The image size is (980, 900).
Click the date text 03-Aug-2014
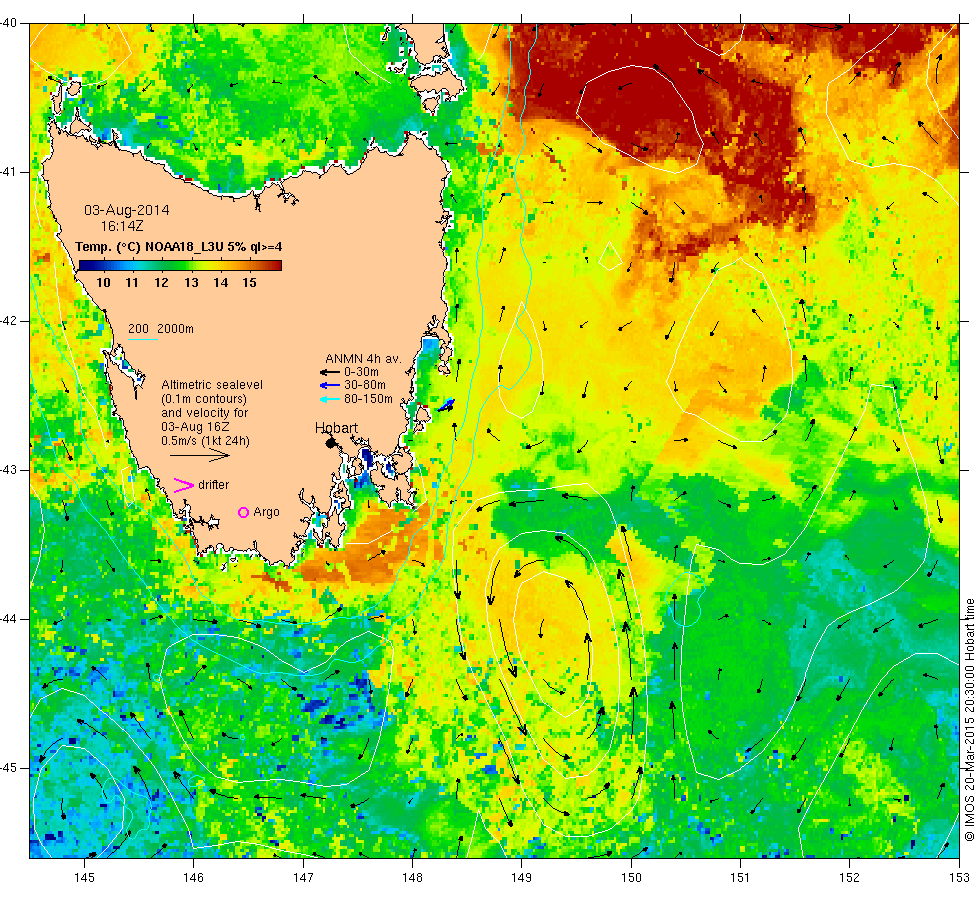coord(127,210)
